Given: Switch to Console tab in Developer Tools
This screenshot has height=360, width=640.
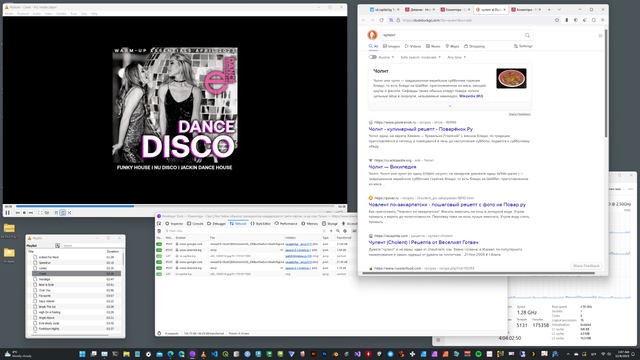Looking at the screenshot, I should click(195, 224).
